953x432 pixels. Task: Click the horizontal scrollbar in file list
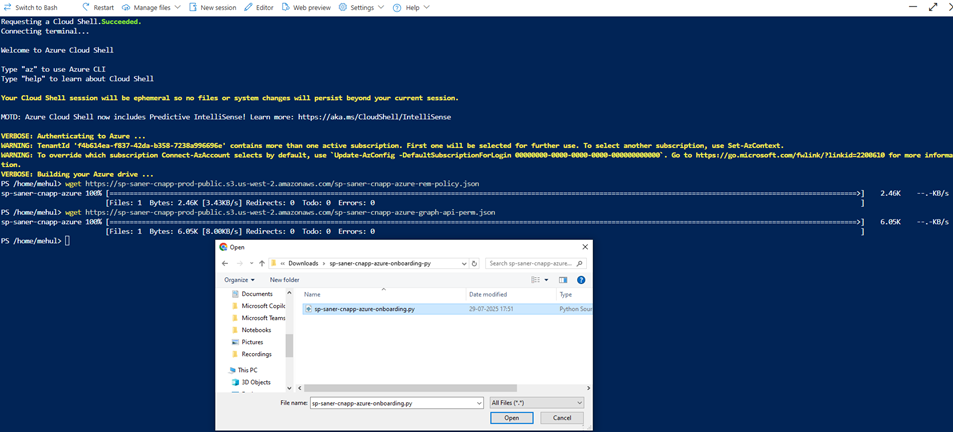410,388
